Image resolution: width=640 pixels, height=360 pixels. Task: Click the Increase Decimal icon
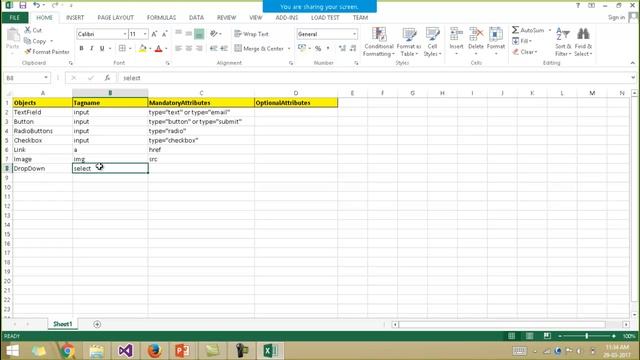click(342, 49)
